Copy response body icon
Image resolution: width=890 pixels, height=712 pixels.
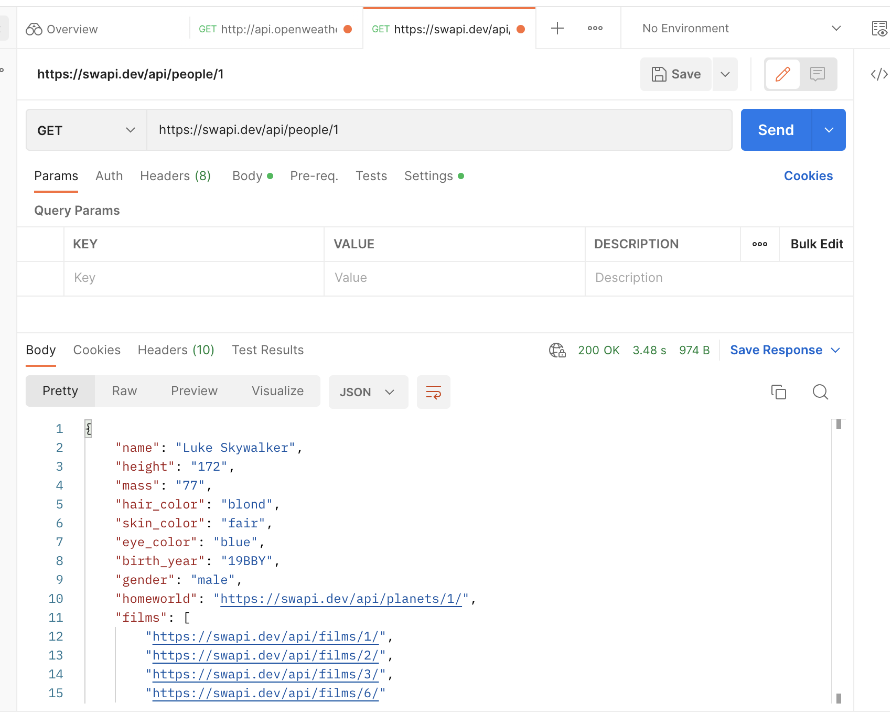click(x=778, y=392)
